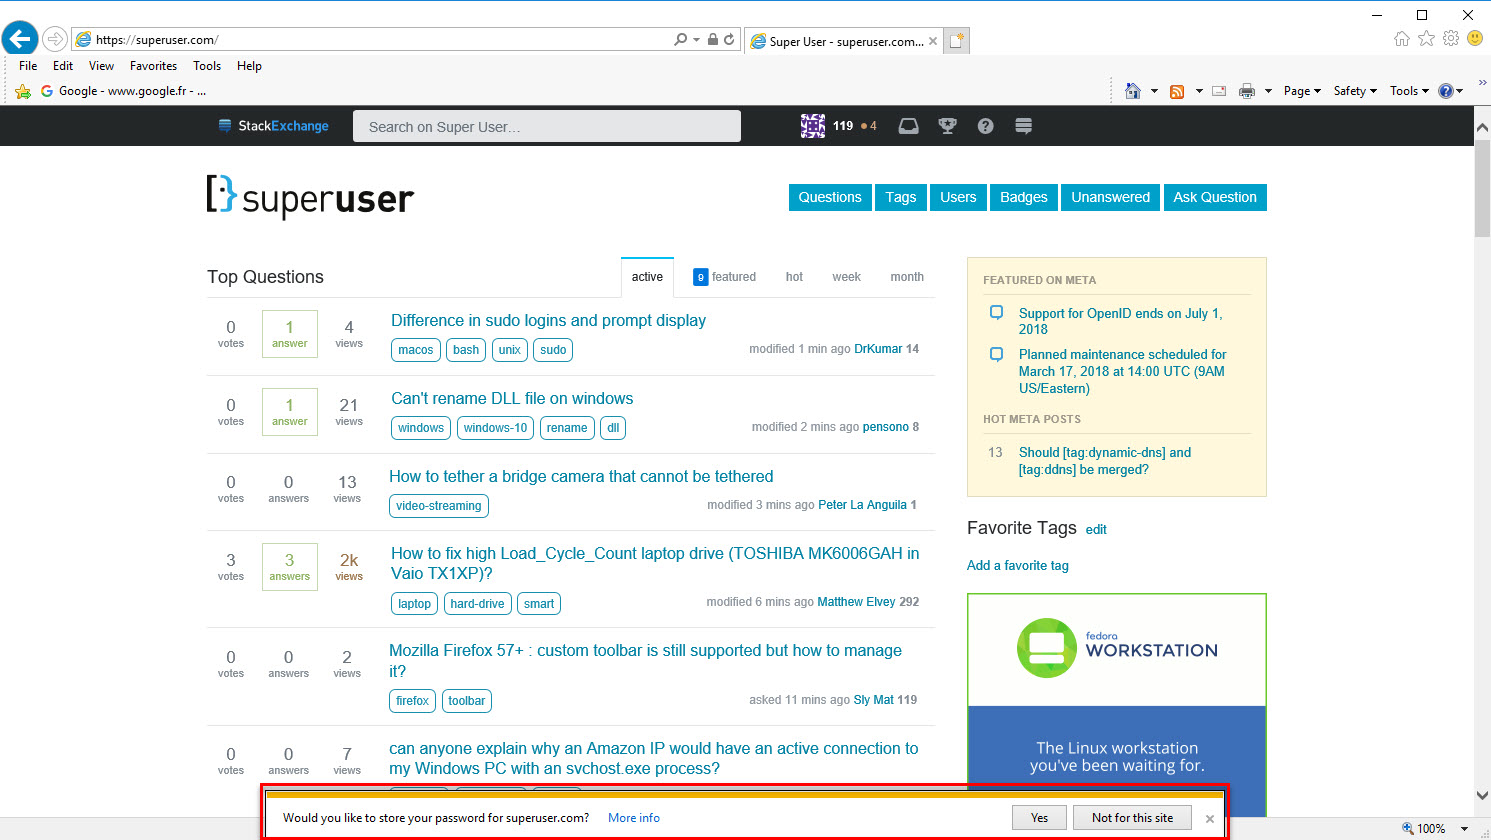Click the Read mail envelope icon
This screenshot has height=840, width=1491.
tap(1219, 91)
